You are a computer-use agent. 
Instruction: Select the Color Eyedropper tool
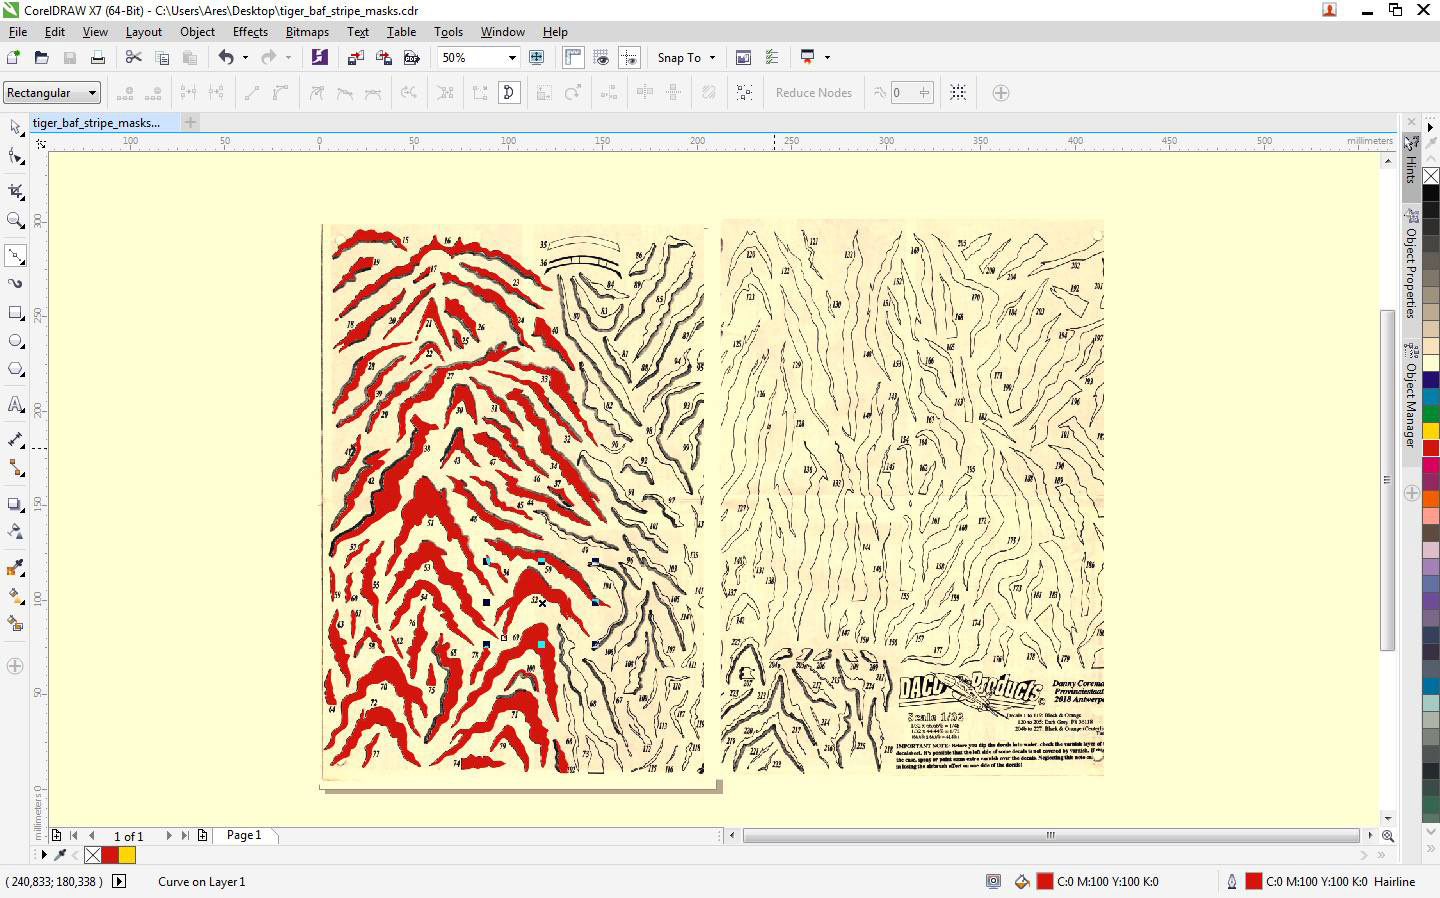coord(15,568)
